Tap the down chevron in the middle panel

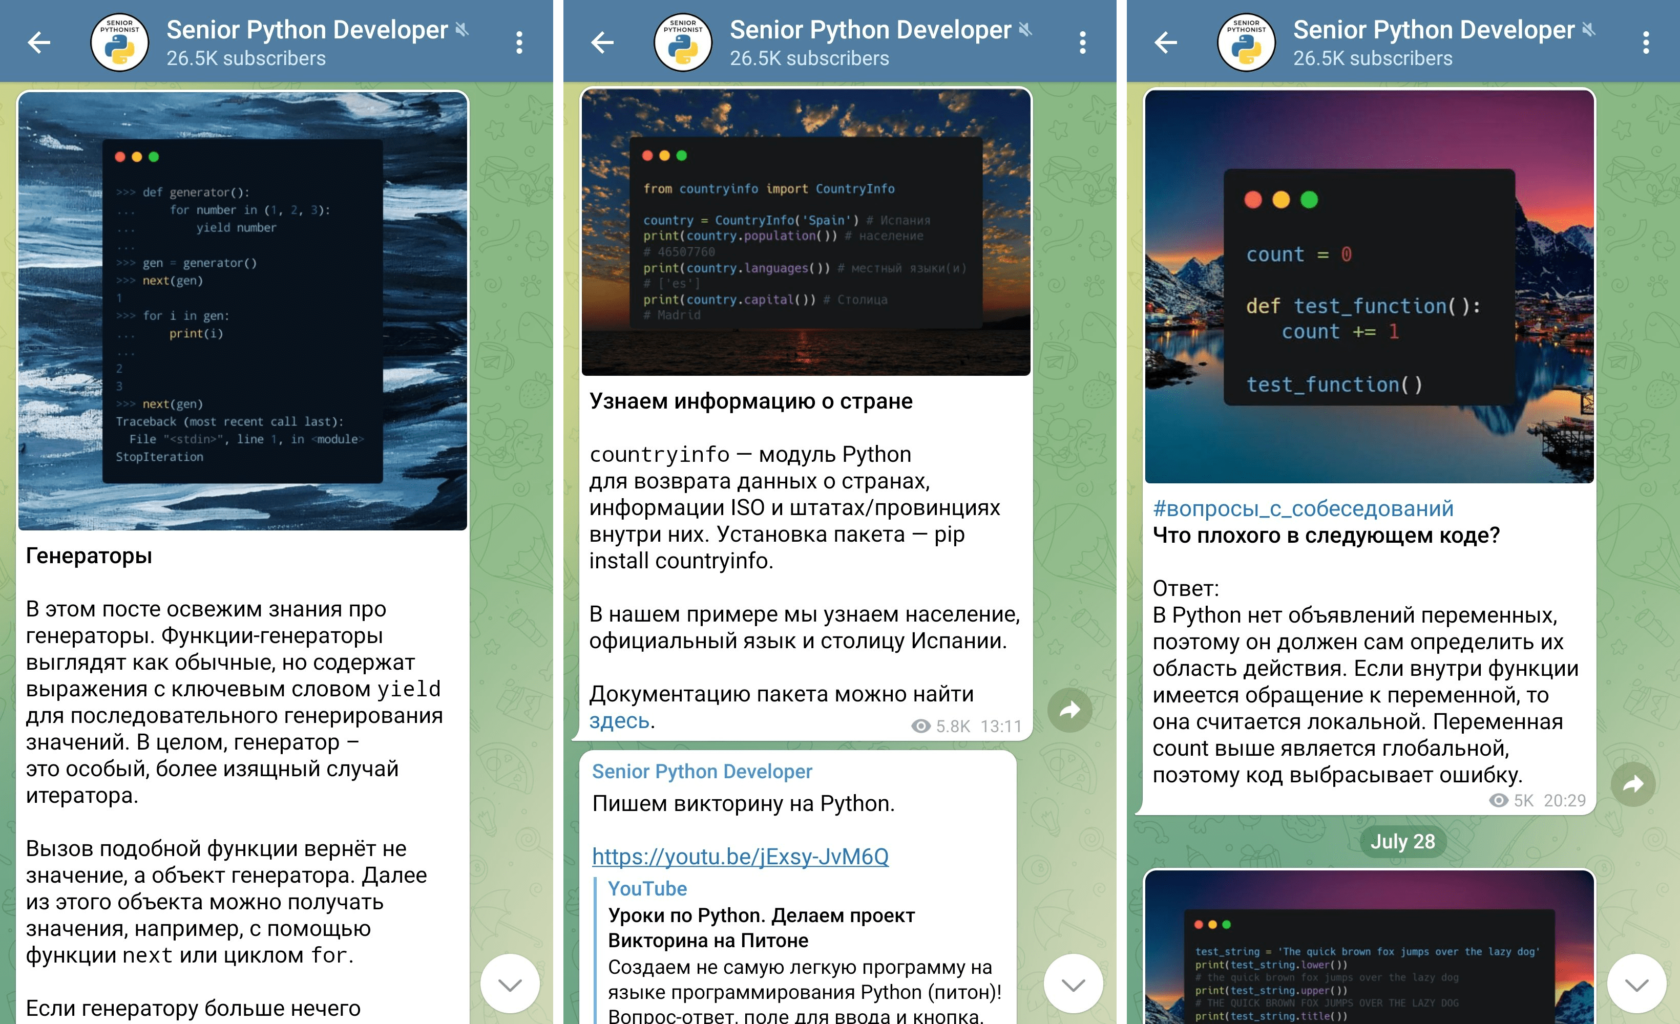point(1072,983)
